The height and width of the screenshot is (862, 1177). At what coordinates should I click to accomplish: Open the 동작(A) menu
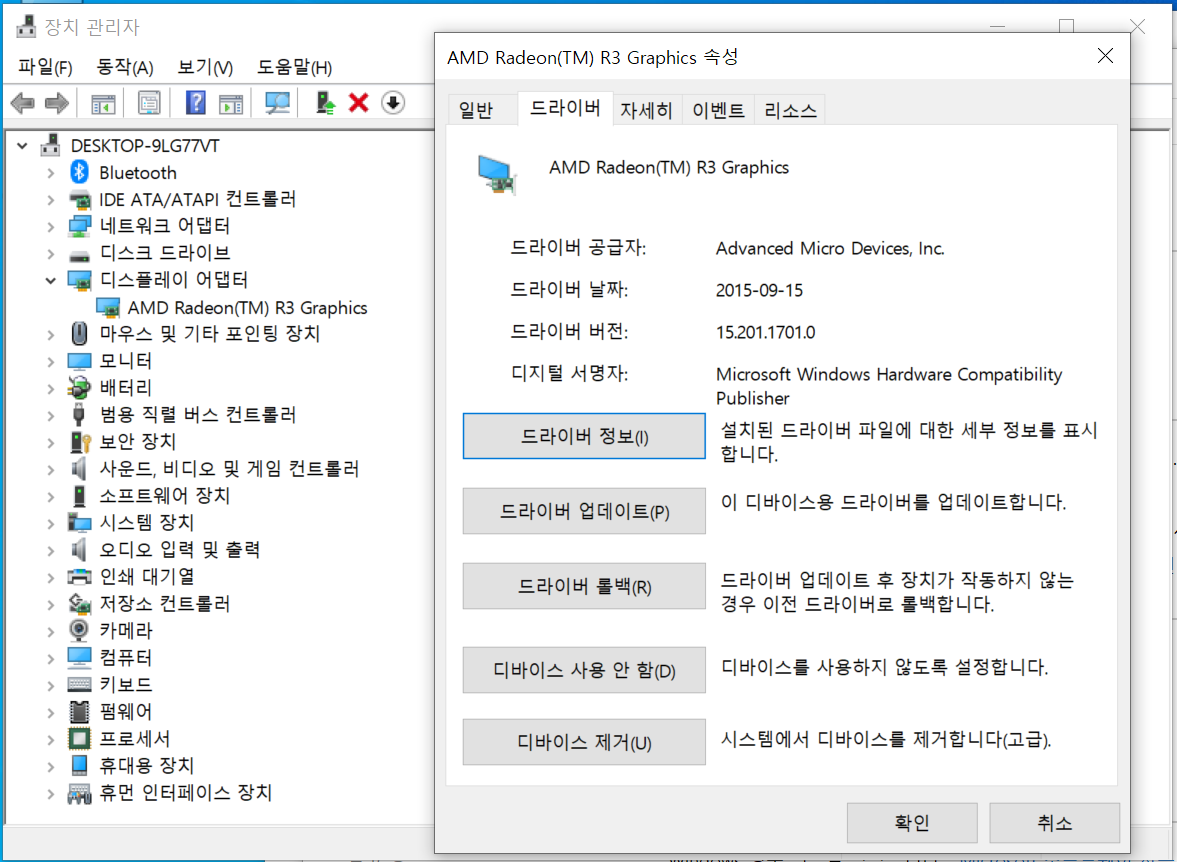coord(125,68)
